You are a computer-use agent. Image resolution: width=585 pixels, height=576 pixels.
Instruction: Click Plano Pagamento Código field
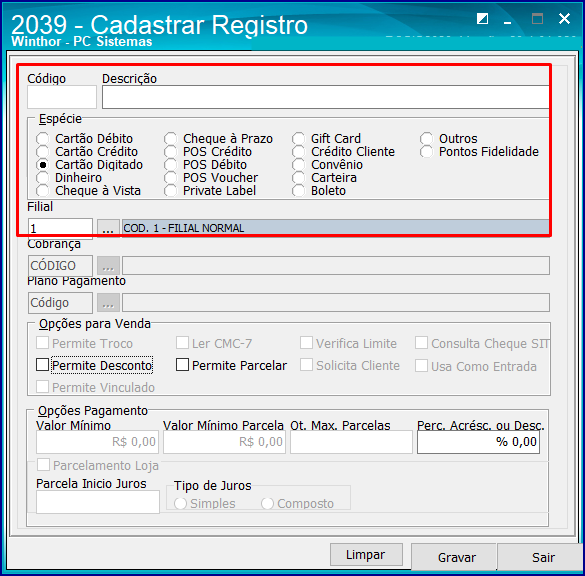(60, 303)
